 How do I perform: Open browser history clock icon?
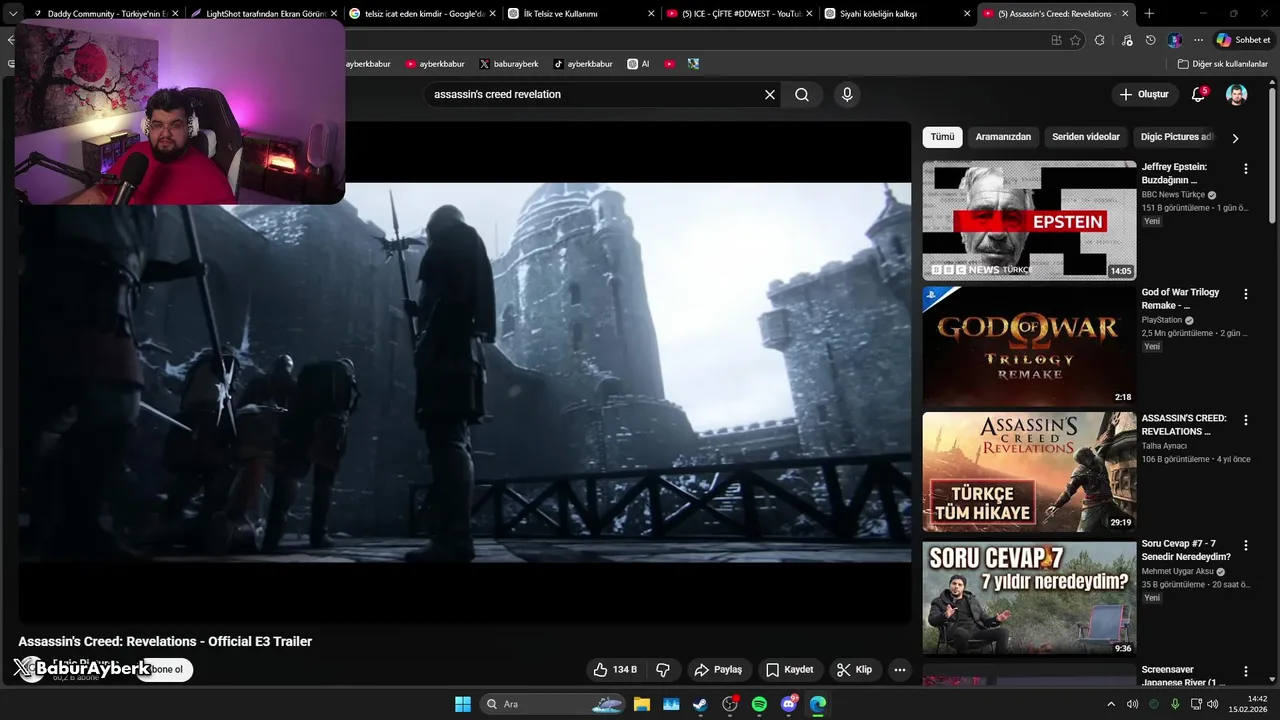coord(1151,40)
